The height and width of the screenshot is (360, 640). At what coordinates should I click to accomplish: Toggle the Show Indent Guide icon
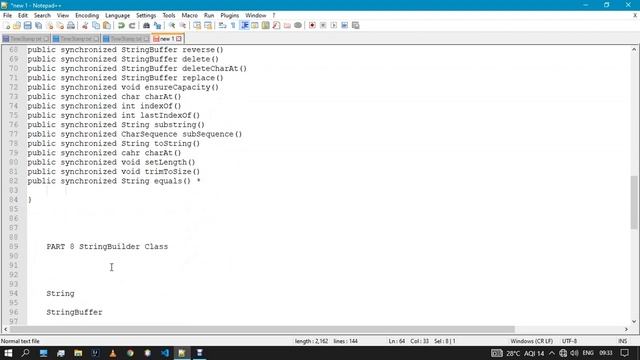coord(244,25)
